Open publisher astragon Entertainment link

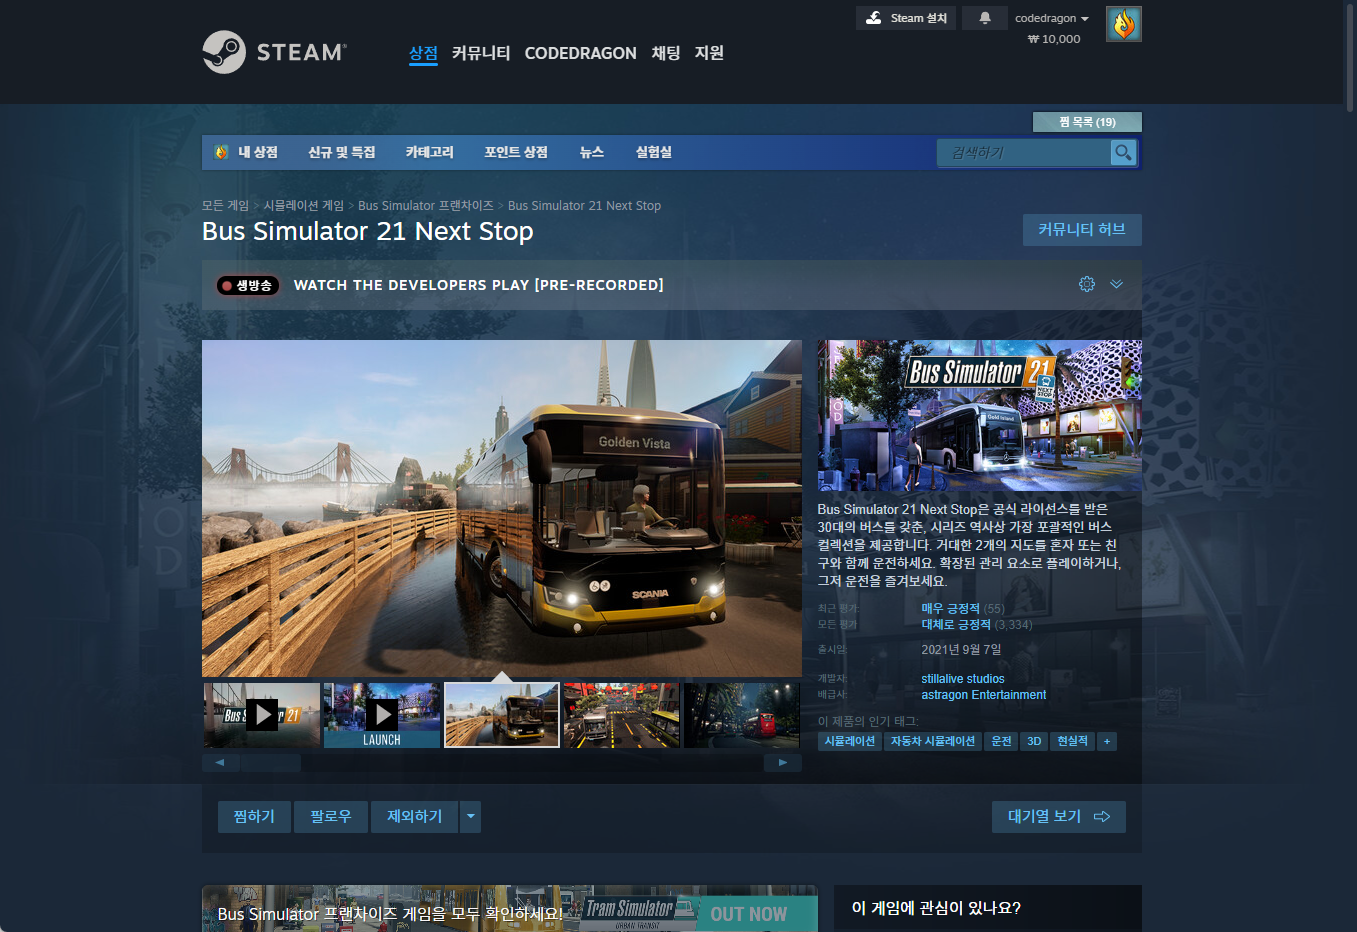pyautogui.click(x=984, y=695)
